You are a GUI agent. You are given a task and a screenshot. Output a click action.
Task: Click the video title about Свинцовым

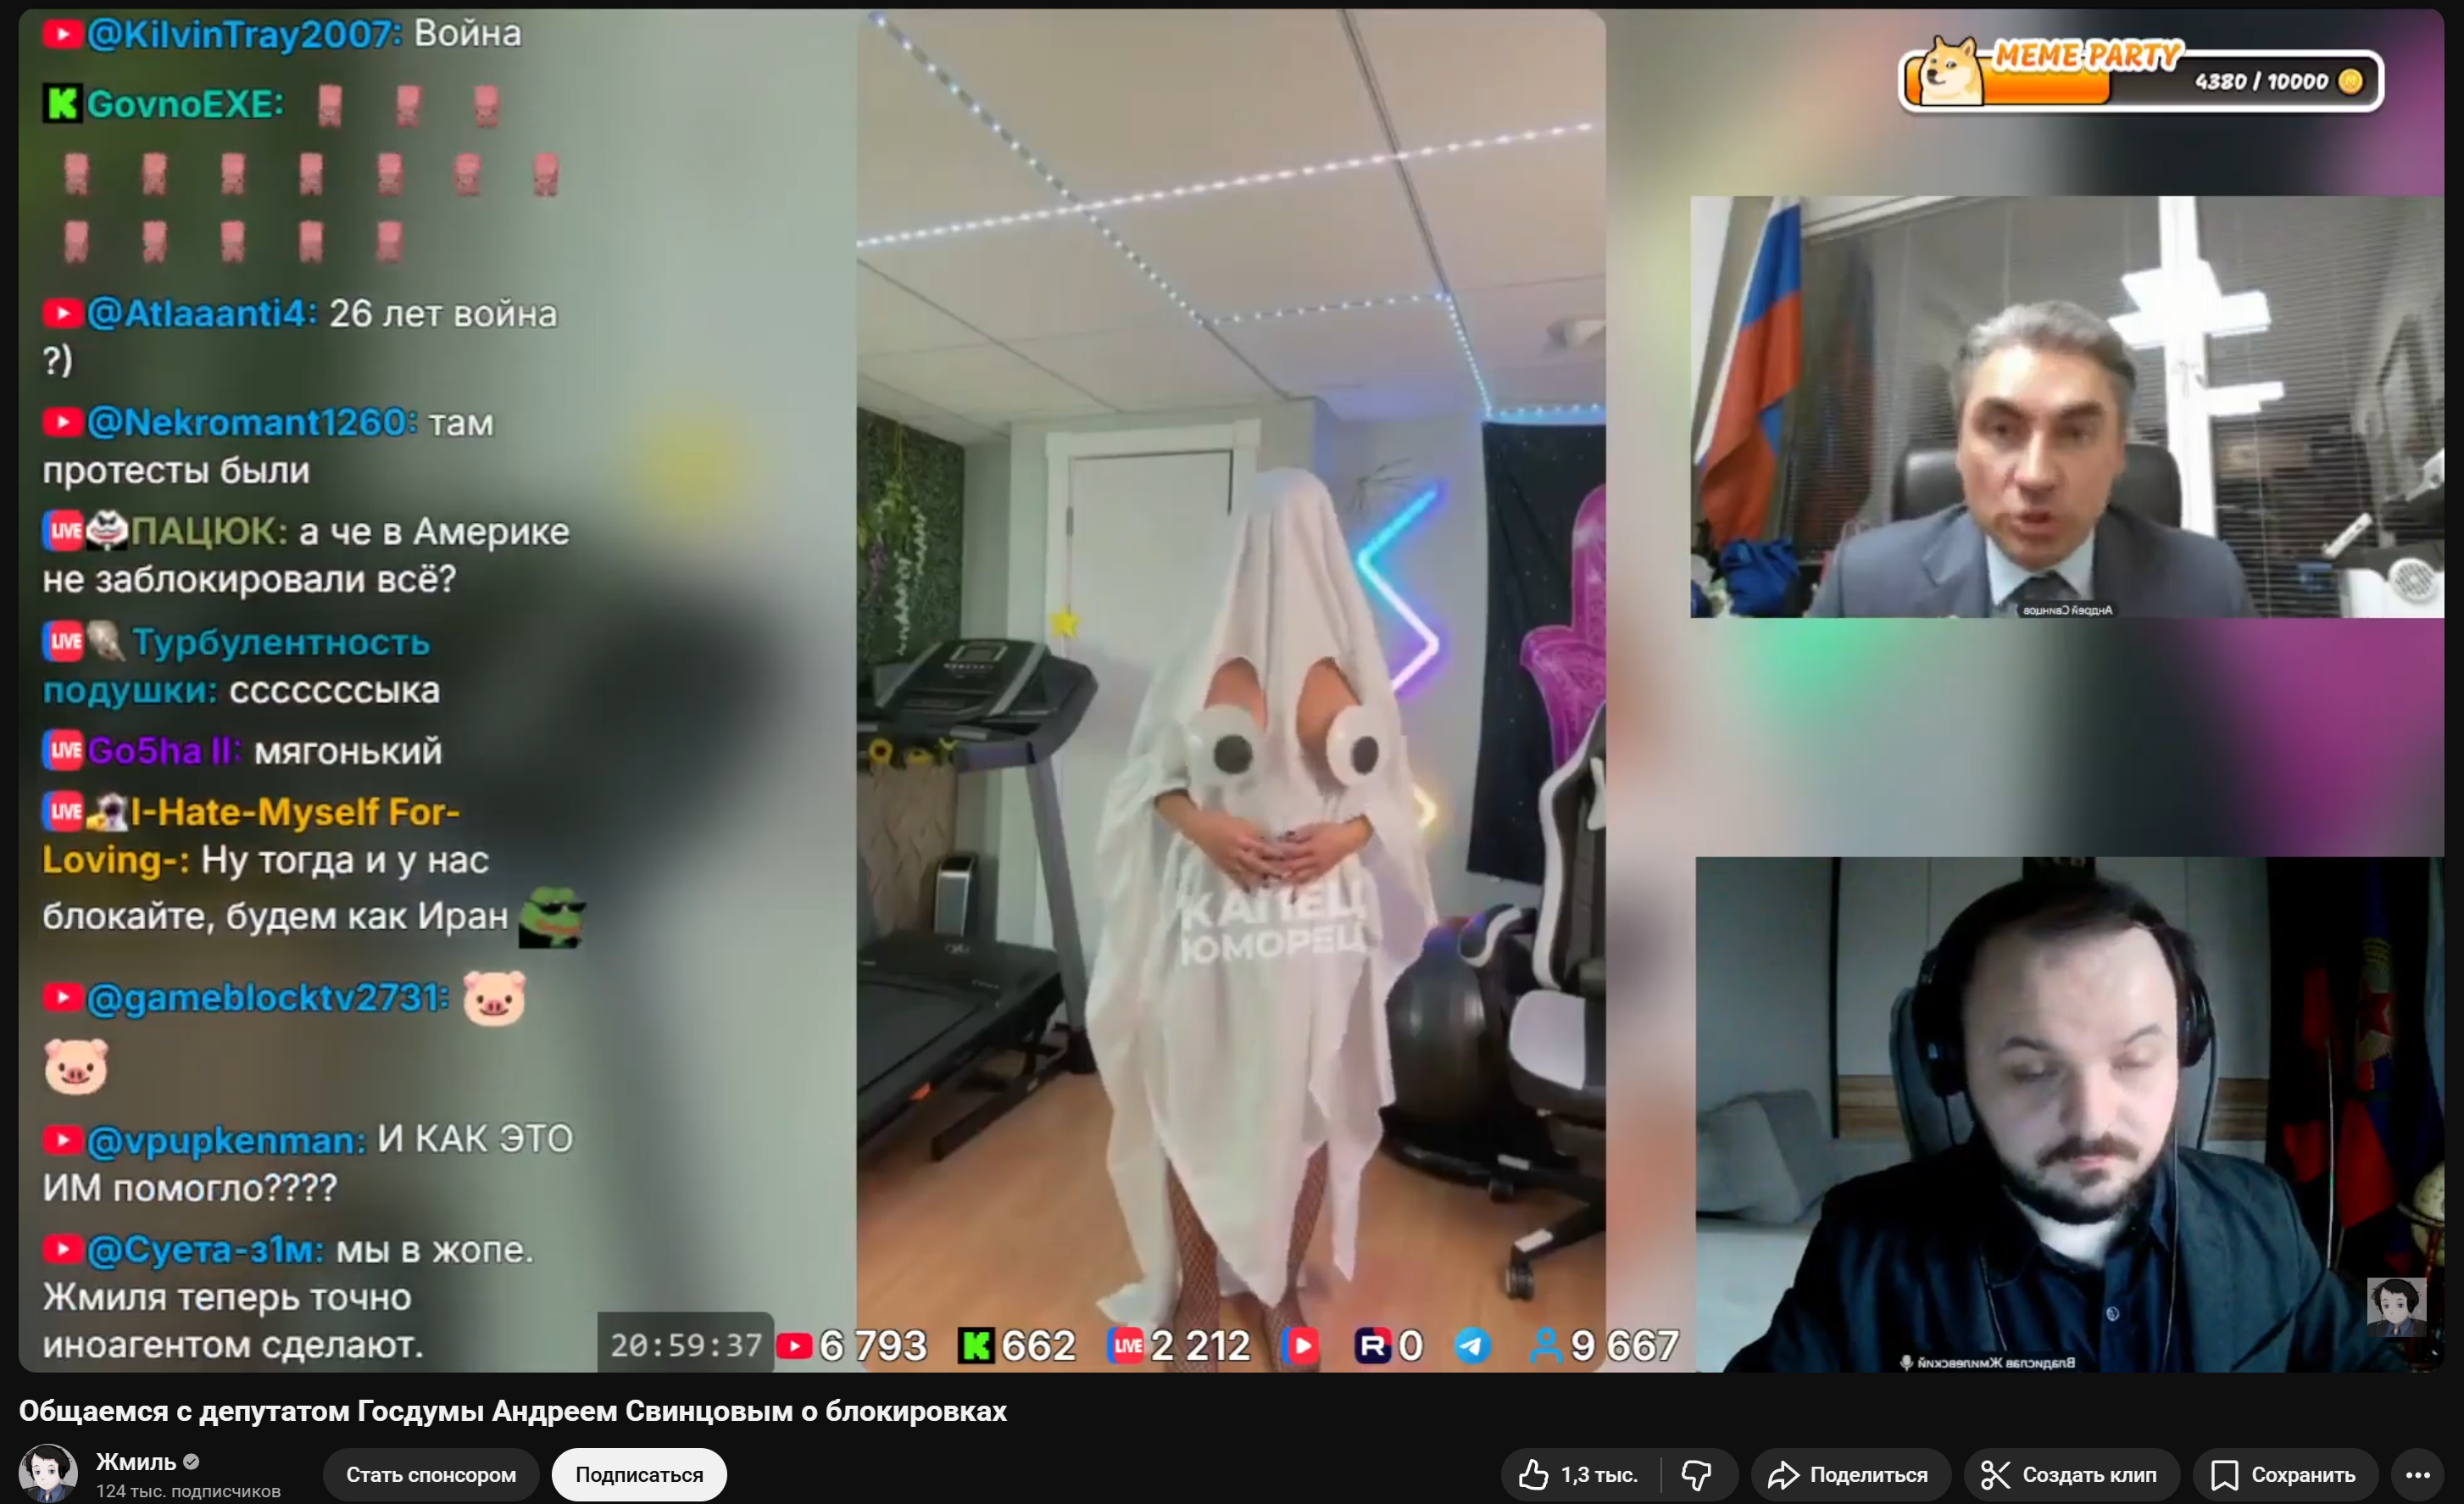click(x=512, y=1410)
